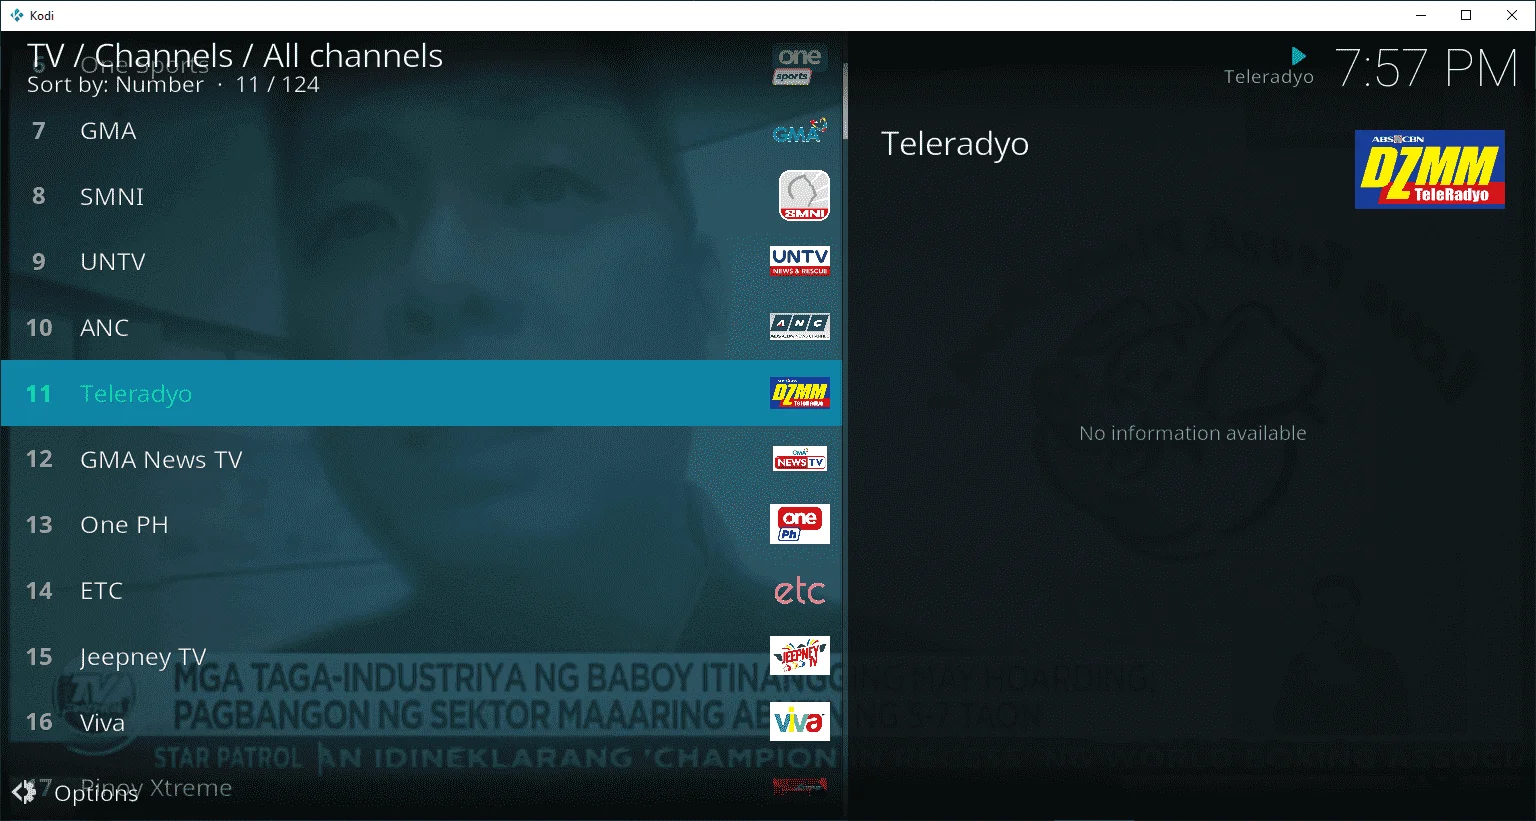
Task: Select channel 8 SMNI
Action: pos(421,196)
